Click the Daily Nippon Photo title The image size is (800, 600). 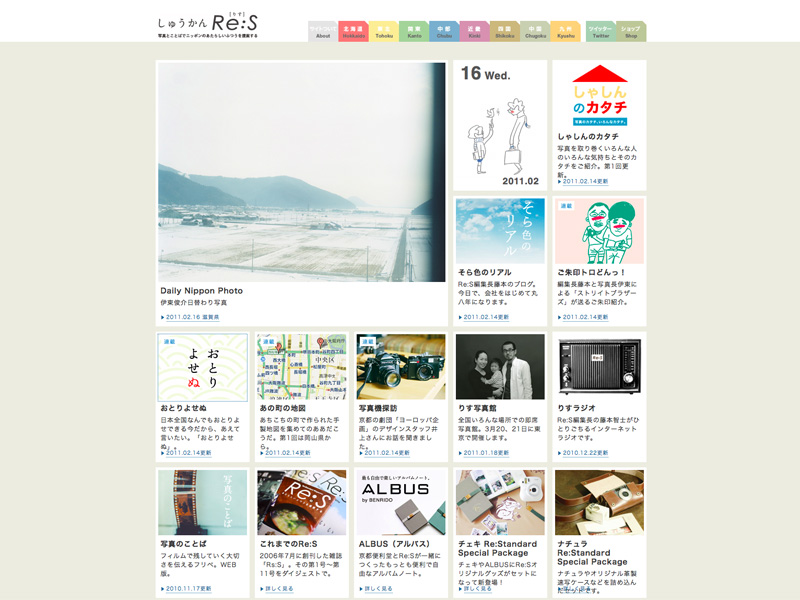(x=202, y=291)
